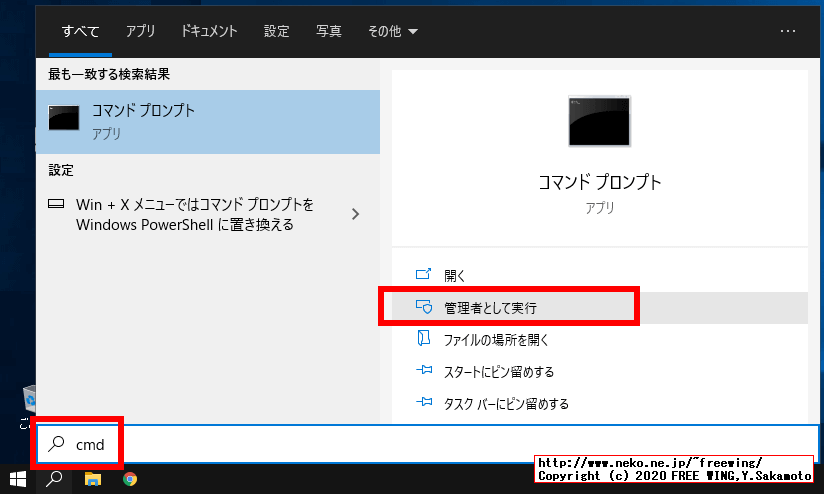The height and width of the screenshot is (494, 824).
Task: Click the pin icon beside スタートにピン留めする
Action: pyautogui.click(x=424, y=370)
